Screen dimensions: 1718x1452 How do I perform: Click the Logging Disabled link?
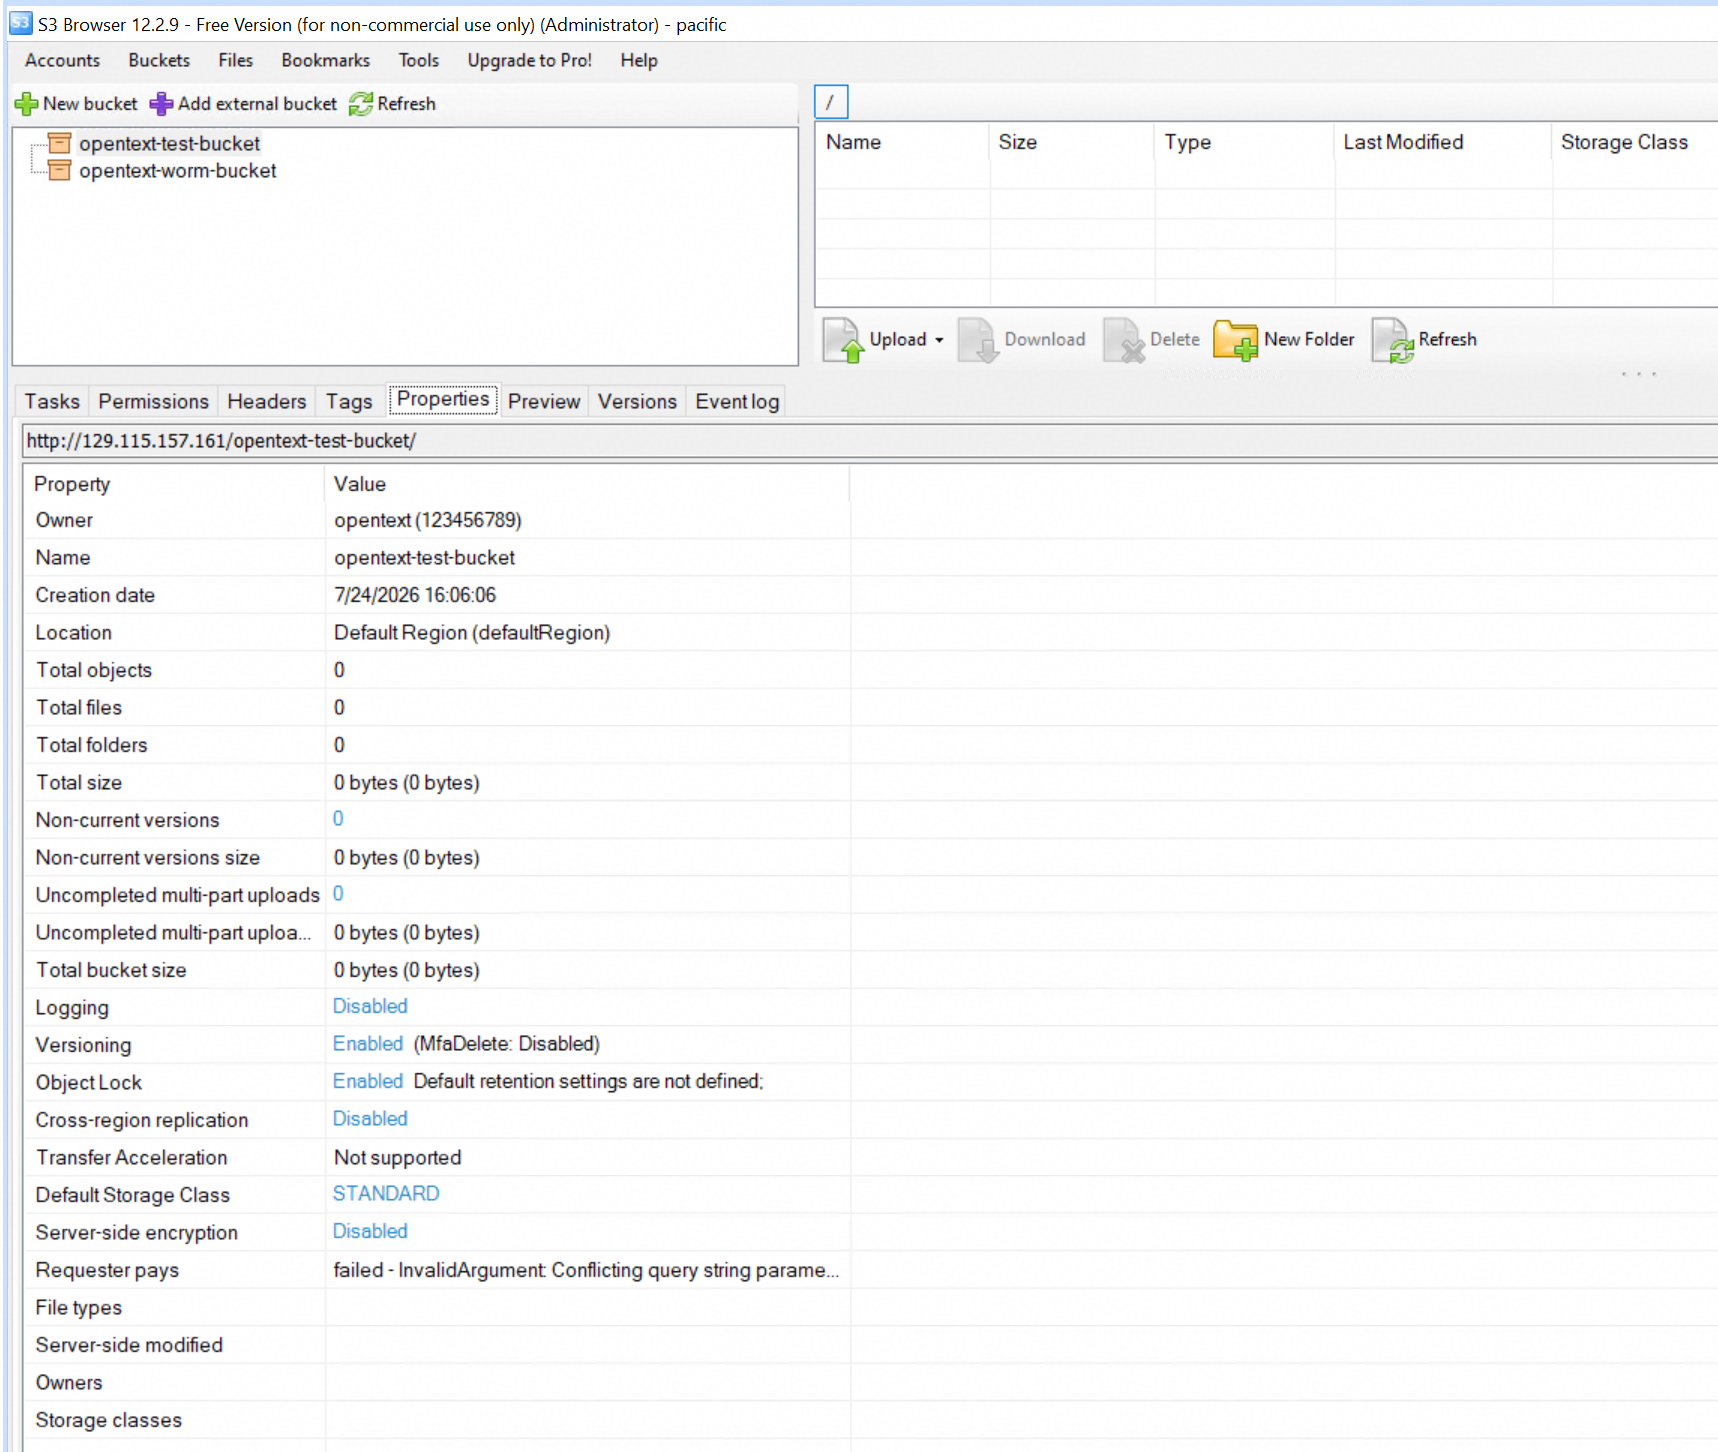370,1006
